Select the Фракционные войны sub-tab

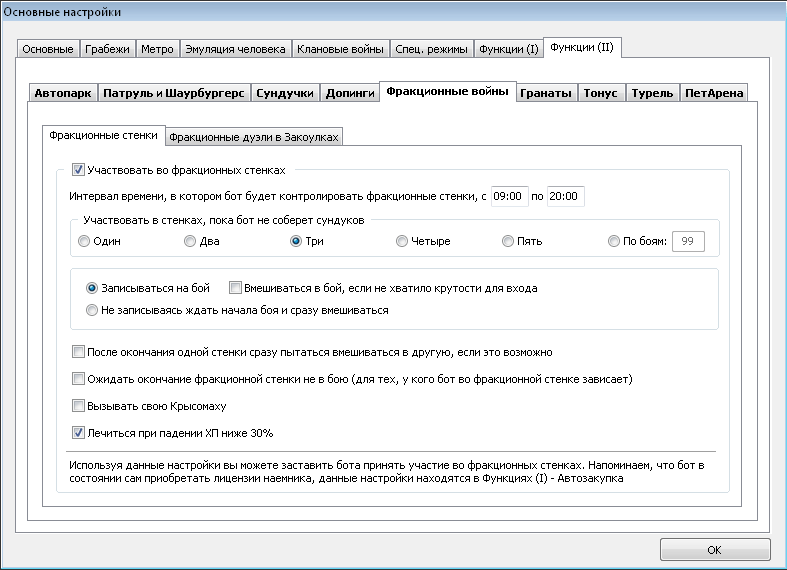447,91
